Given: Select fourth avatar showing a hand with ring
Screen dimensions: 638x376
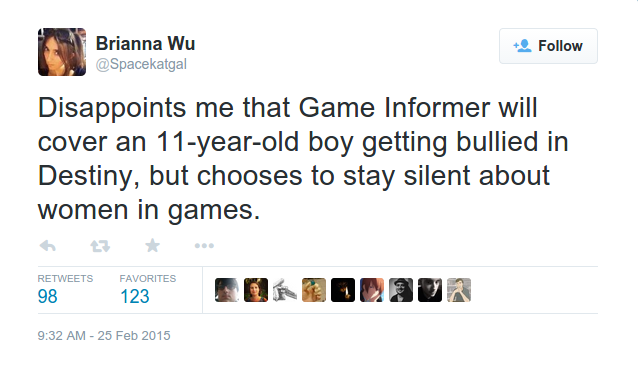Looking at the screenshot, I should (x=314, y=290).
